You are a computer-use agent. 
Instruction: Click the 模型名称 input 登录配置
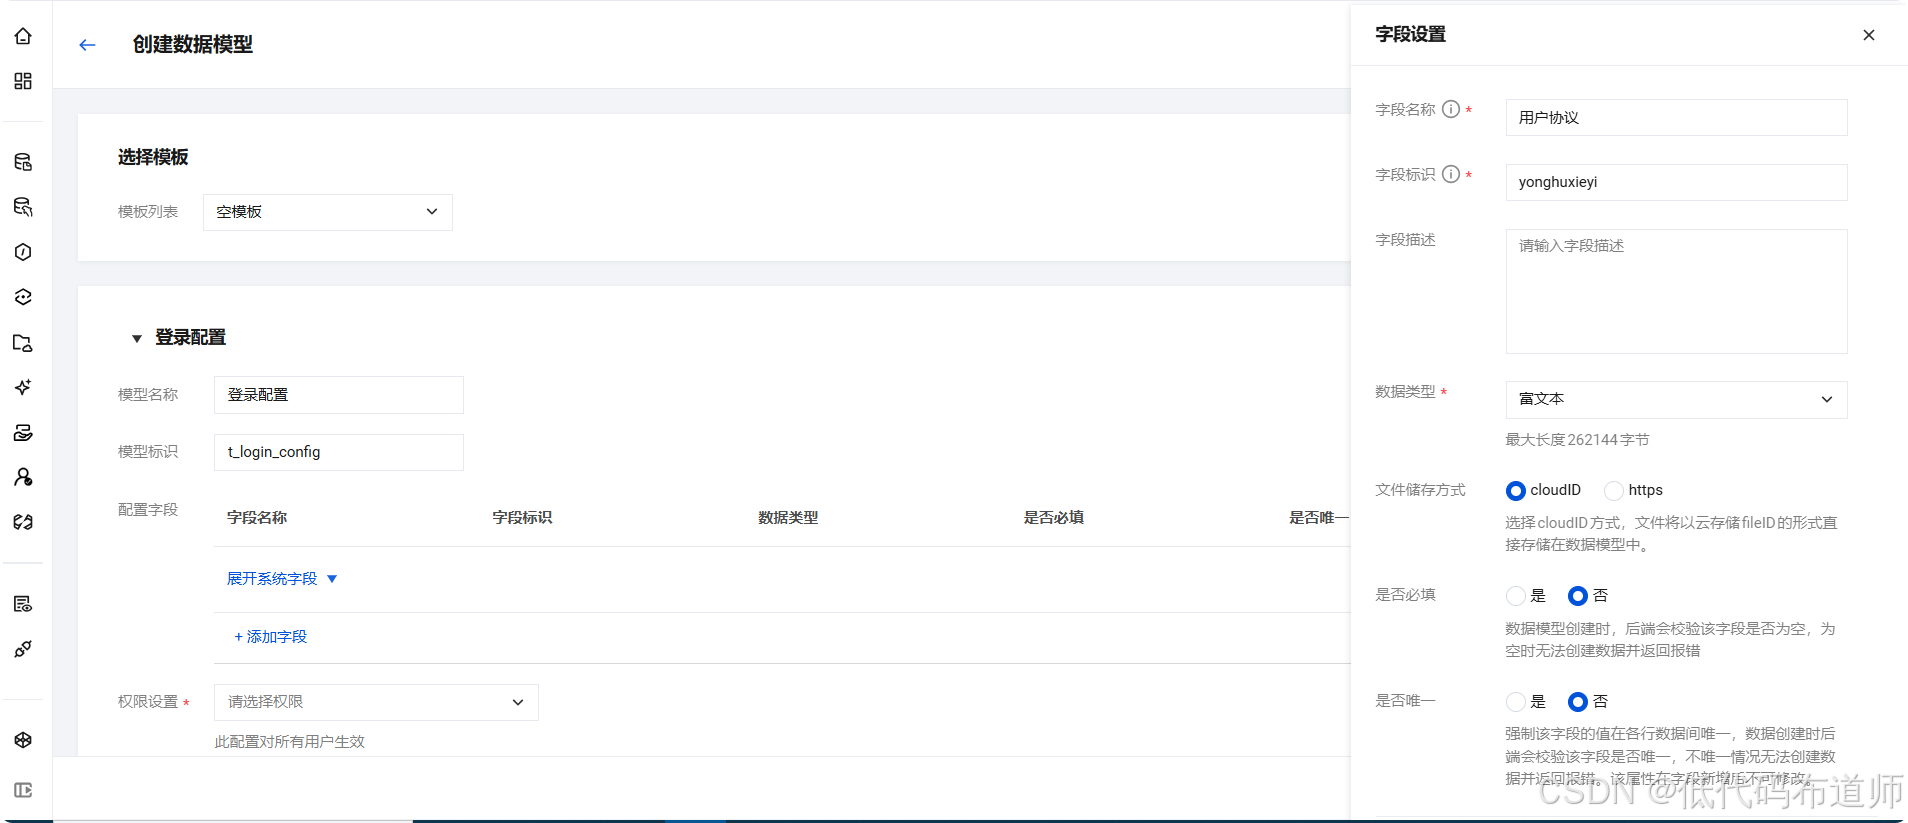[x=339, y=395]
